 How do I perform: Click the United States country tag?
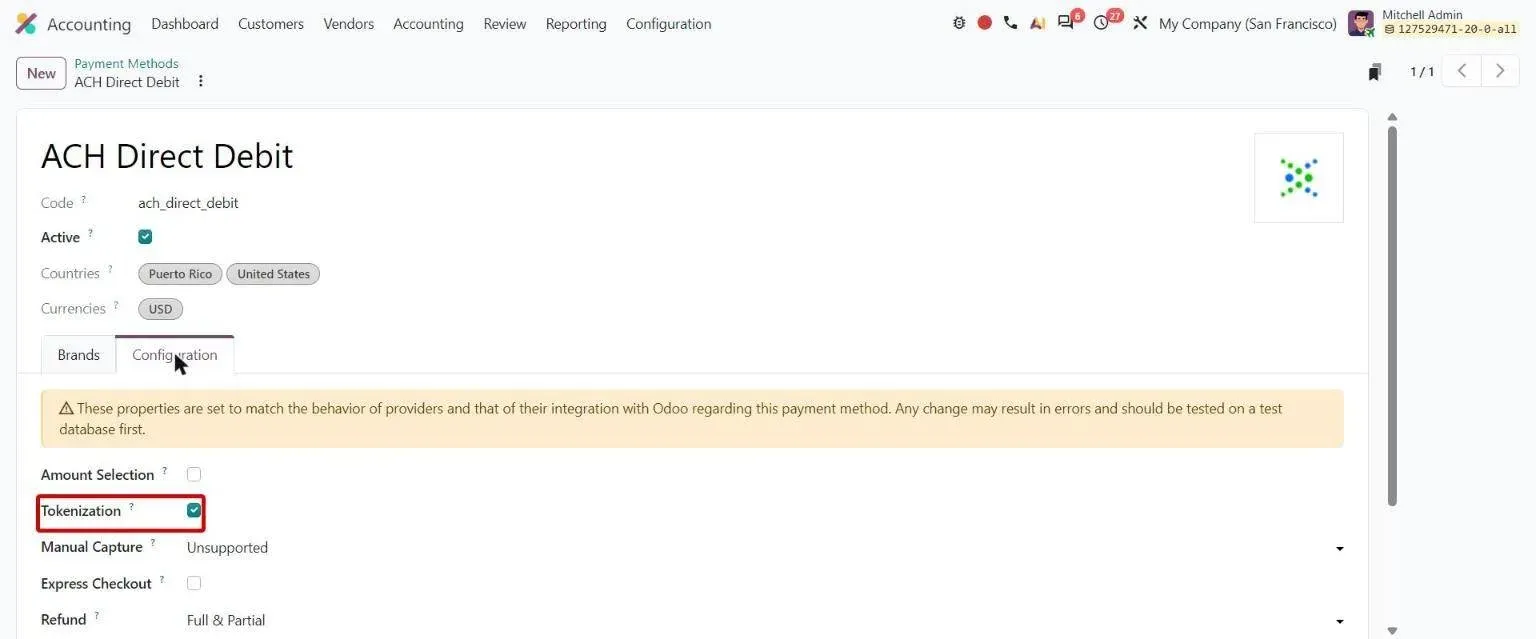(x=273, y=274)
